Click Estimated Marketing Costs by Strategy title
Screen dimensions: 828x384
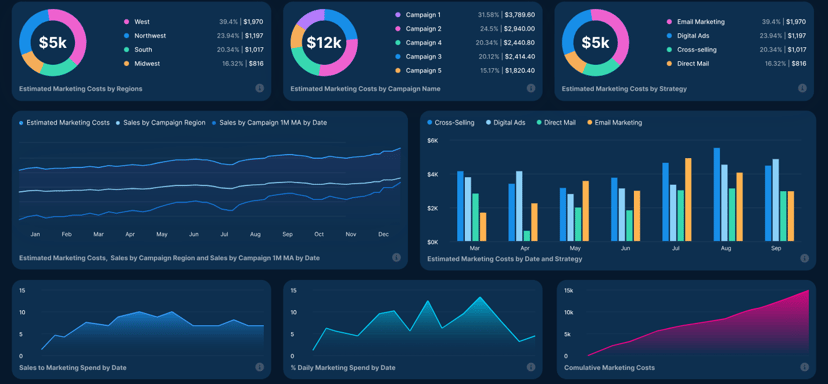point(624,89)
